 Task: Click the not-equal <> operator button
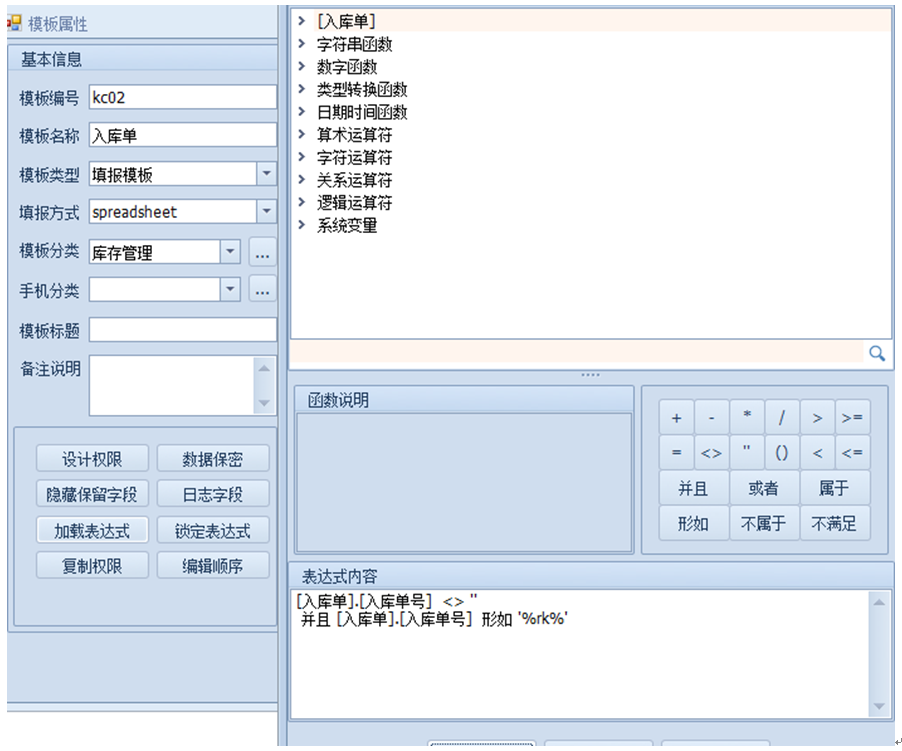coord(711,453)
